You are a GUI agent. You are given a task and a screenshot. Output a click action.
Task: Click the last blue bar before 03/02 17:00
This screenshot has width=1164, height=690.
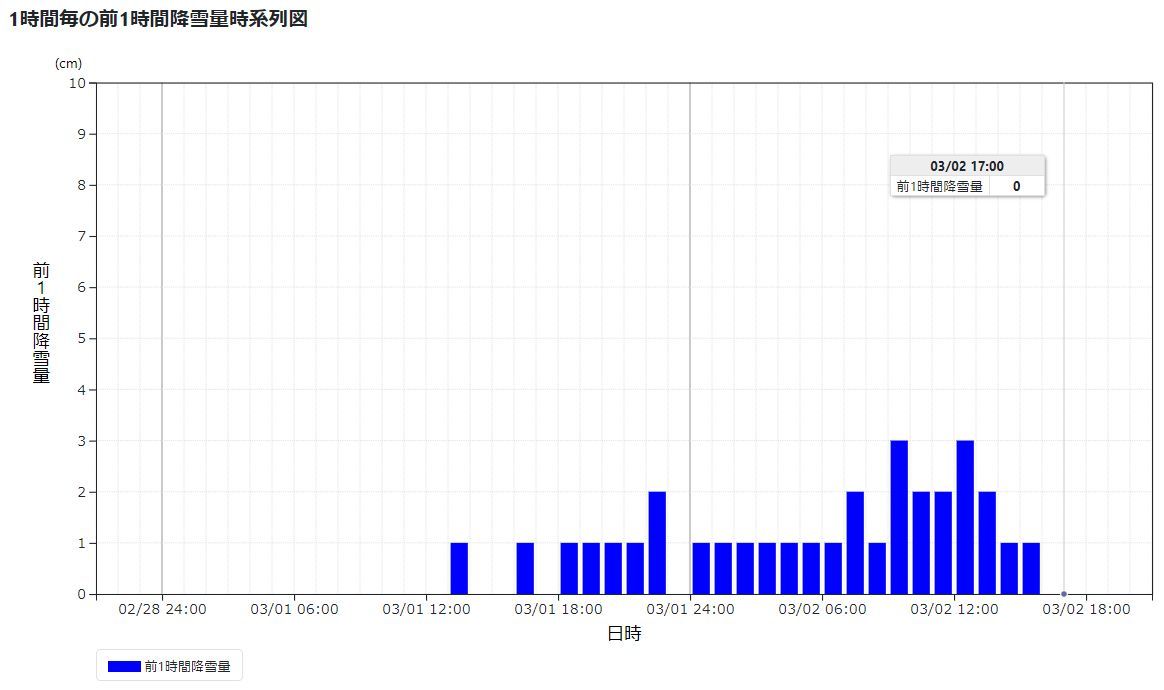coord(1031,569)
